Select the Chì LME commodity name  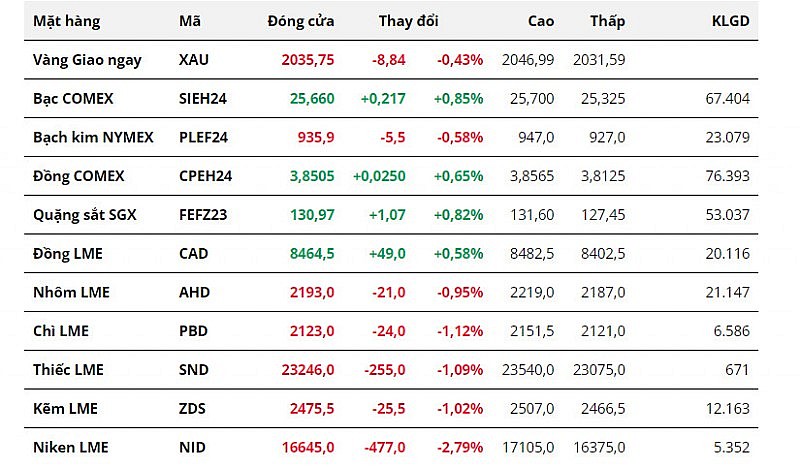[x=61, y=331]
